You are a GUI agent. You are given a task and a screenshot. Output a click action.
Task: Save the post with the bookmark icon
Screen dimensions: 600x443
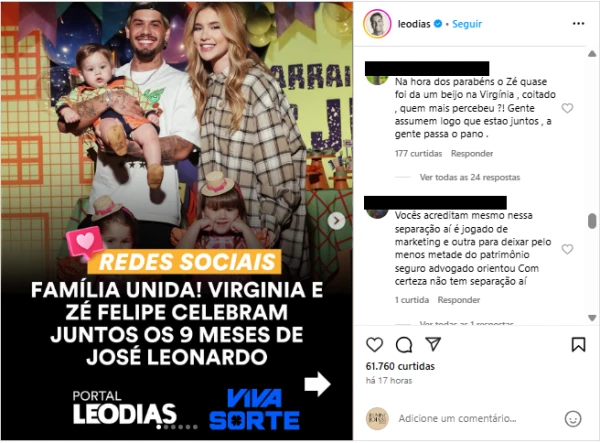[578, 344]
